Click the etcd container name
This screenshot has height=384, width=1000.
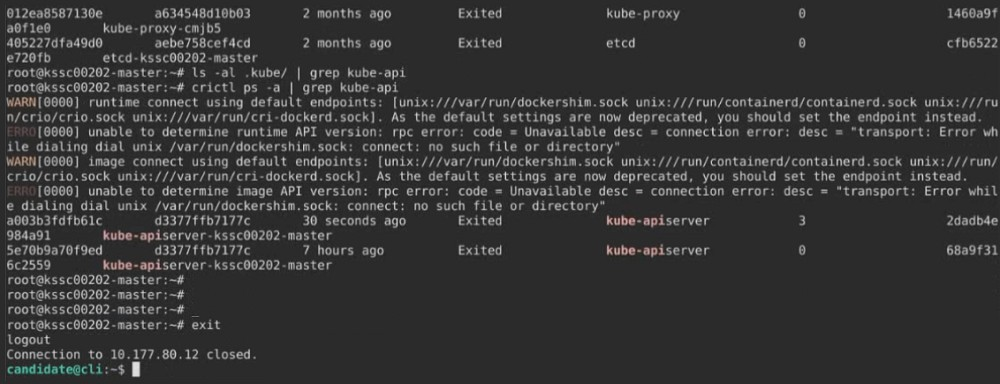[x=621, y=43]
